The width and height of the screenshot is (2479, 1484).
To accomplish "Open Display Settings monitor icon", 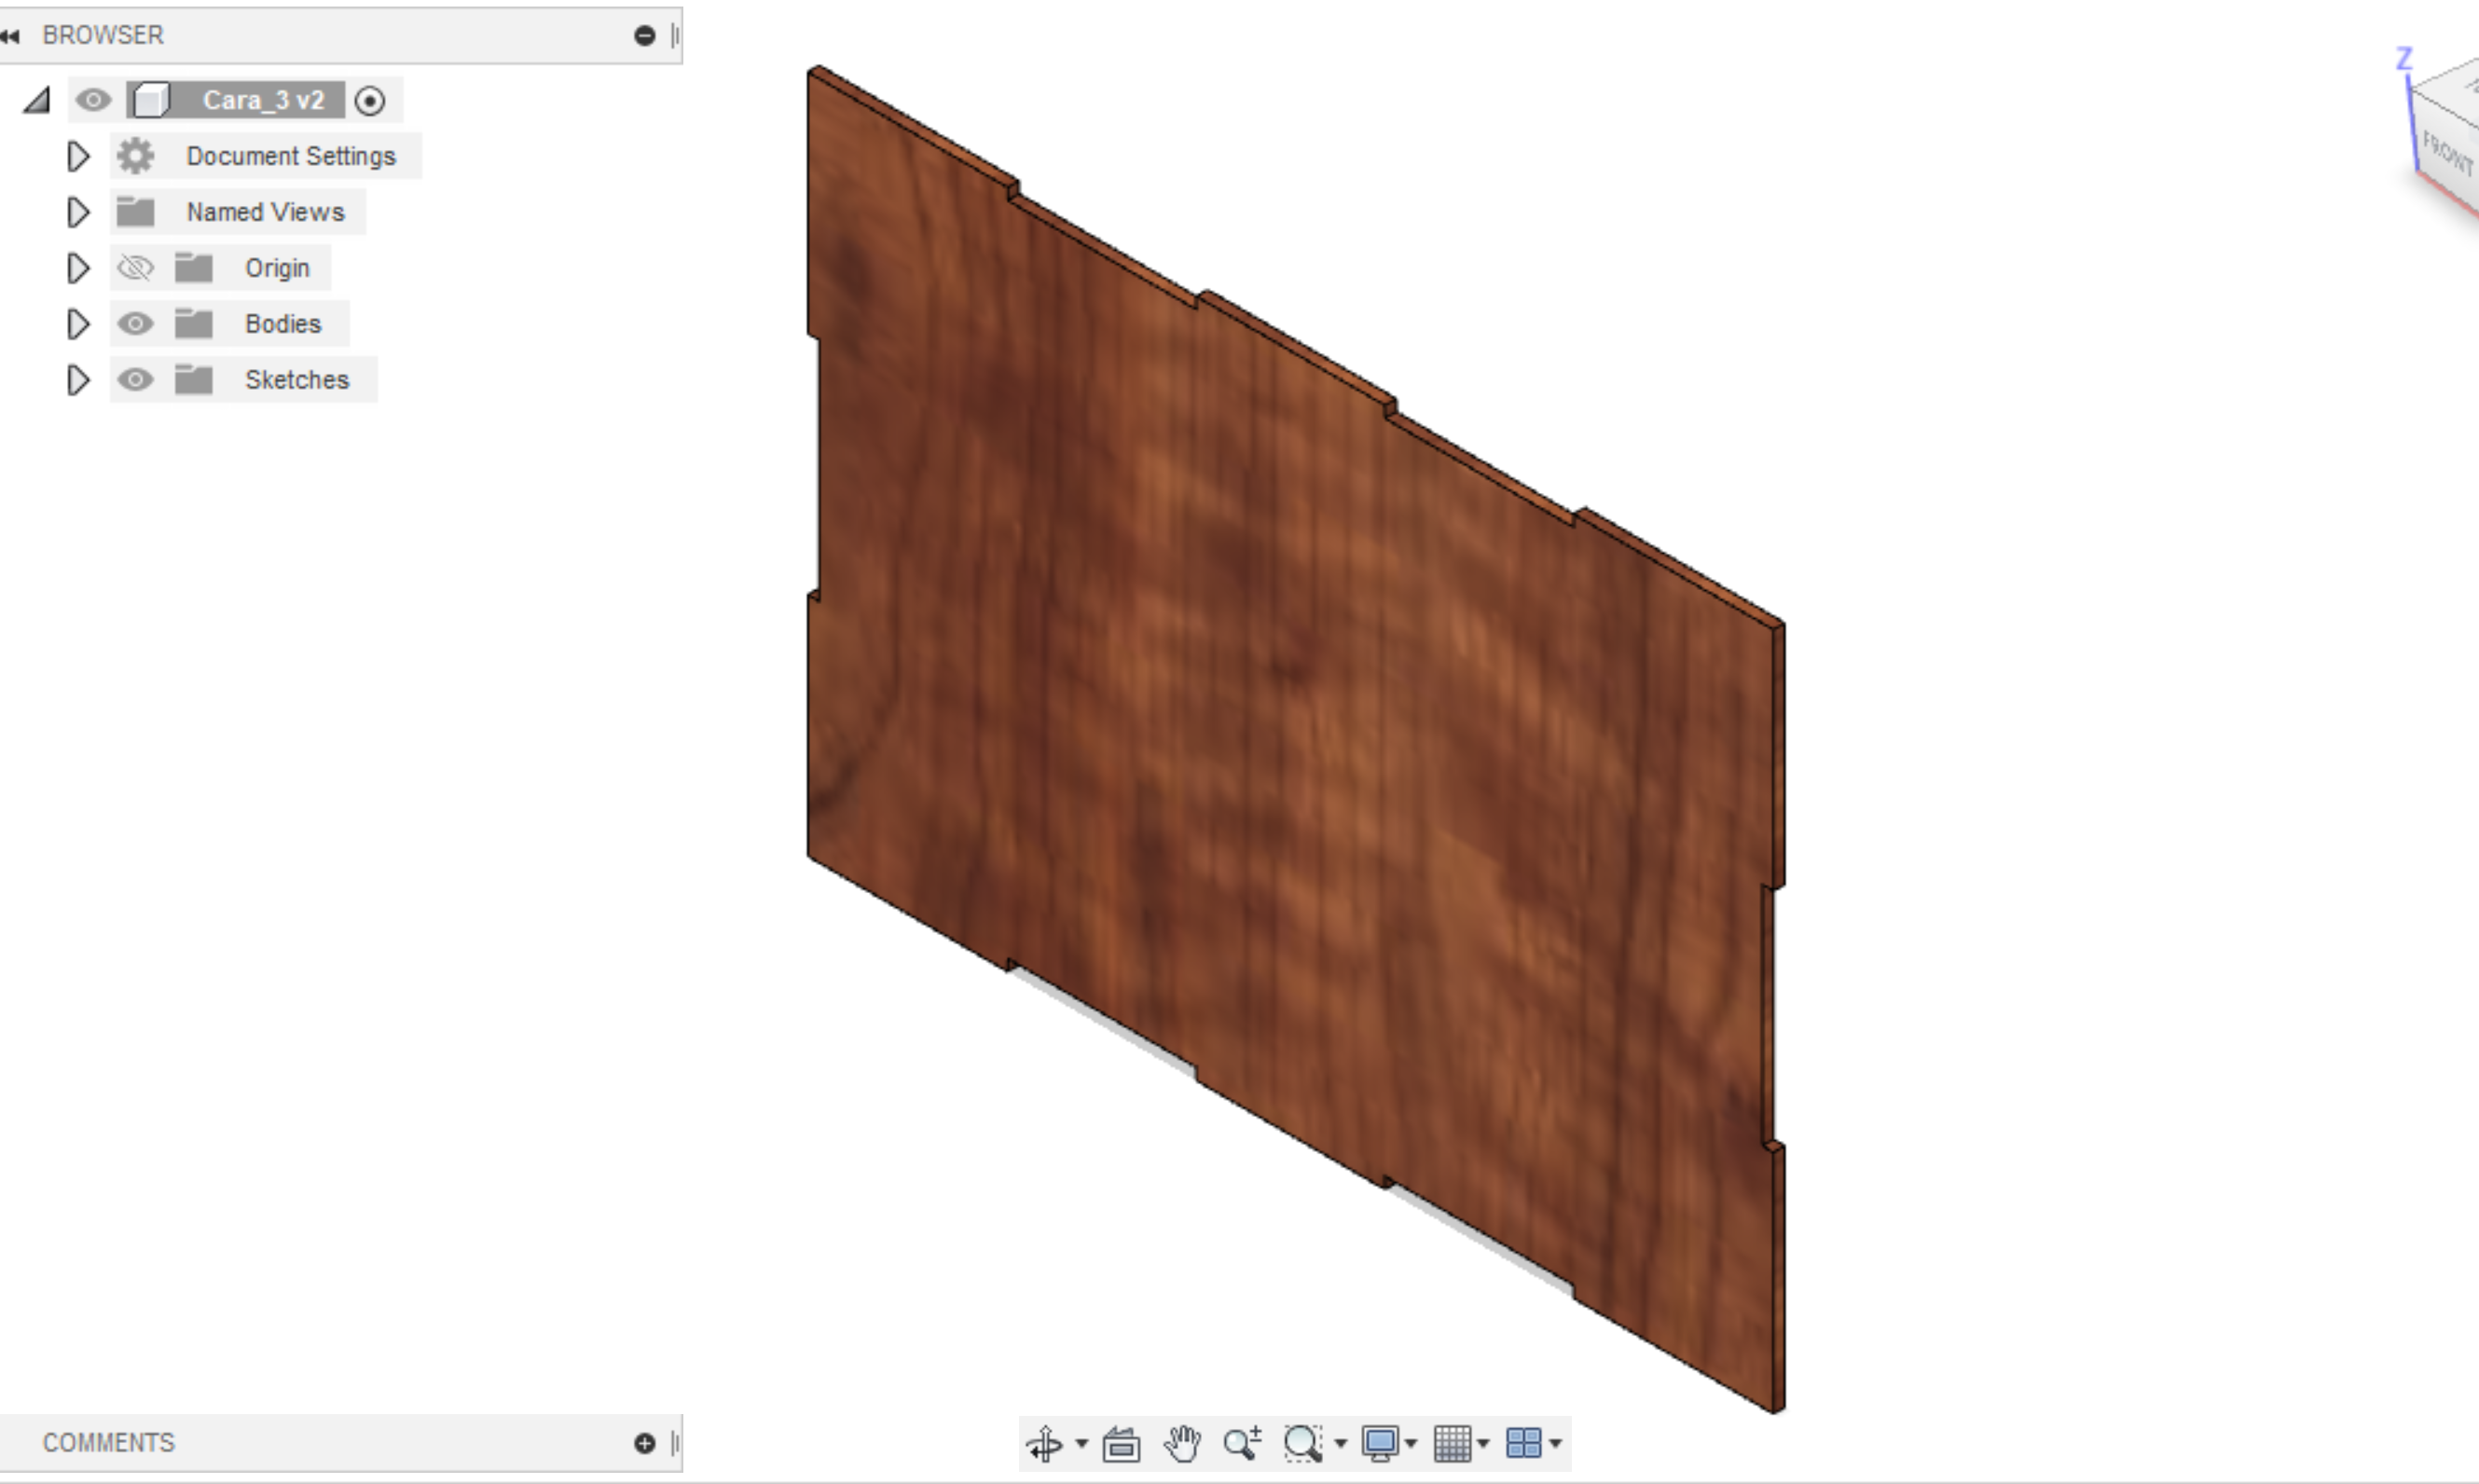I will point(1381,1443).
